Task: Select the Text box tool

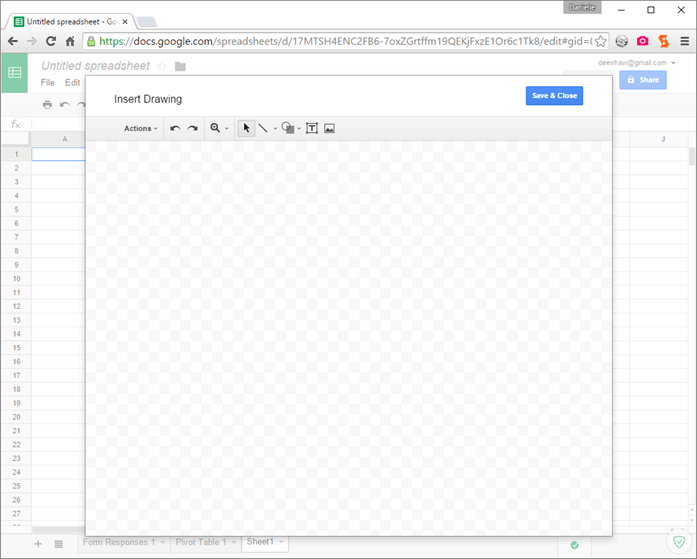Action: [x=312, y=128]
